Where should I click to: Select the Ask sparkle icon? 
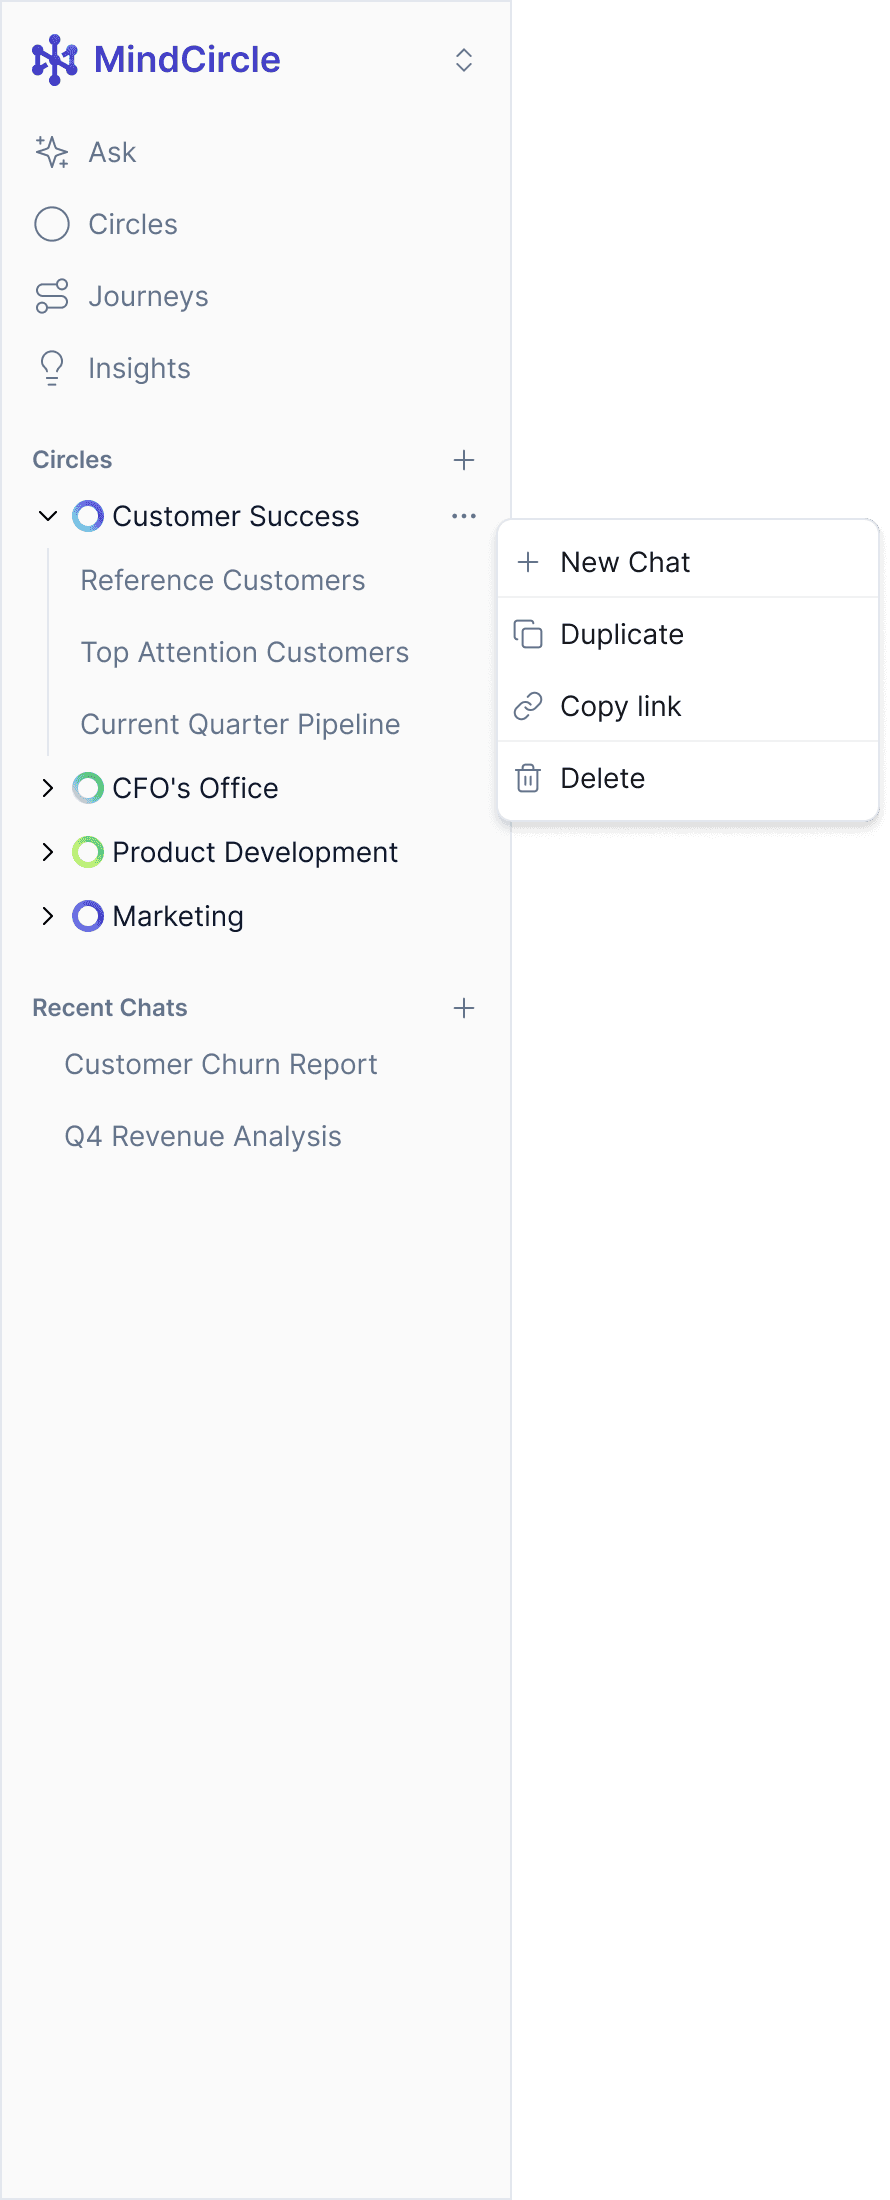[50, 152]
